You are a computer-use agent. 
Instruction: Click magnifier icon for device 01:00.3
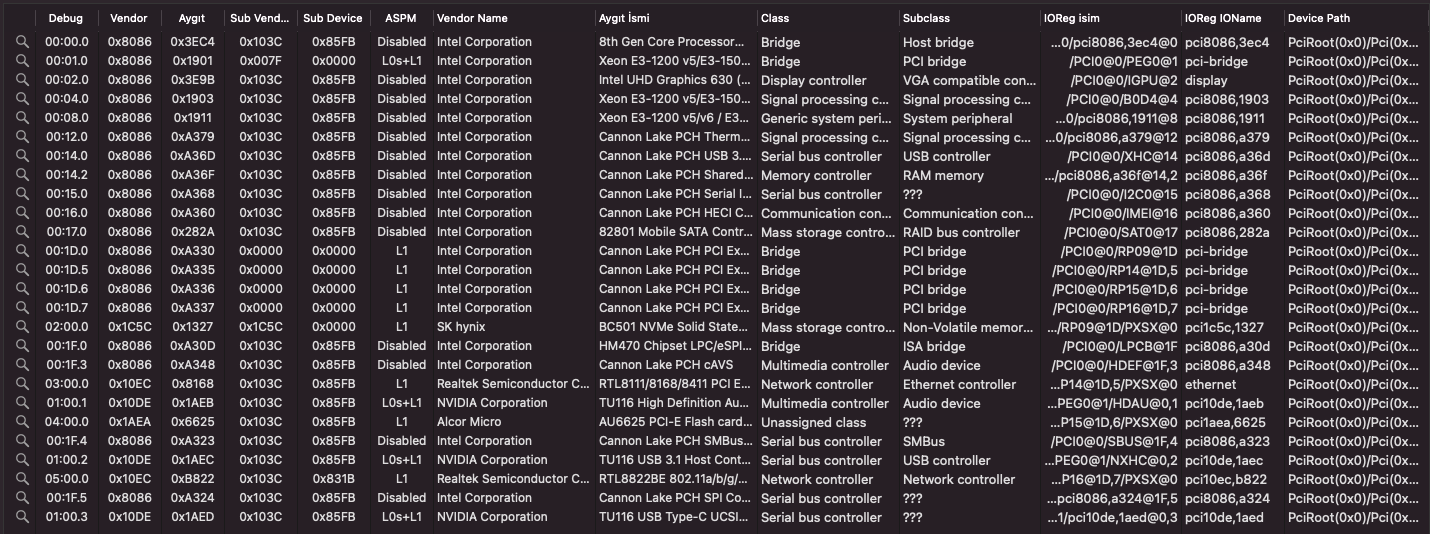pos(22,517)
